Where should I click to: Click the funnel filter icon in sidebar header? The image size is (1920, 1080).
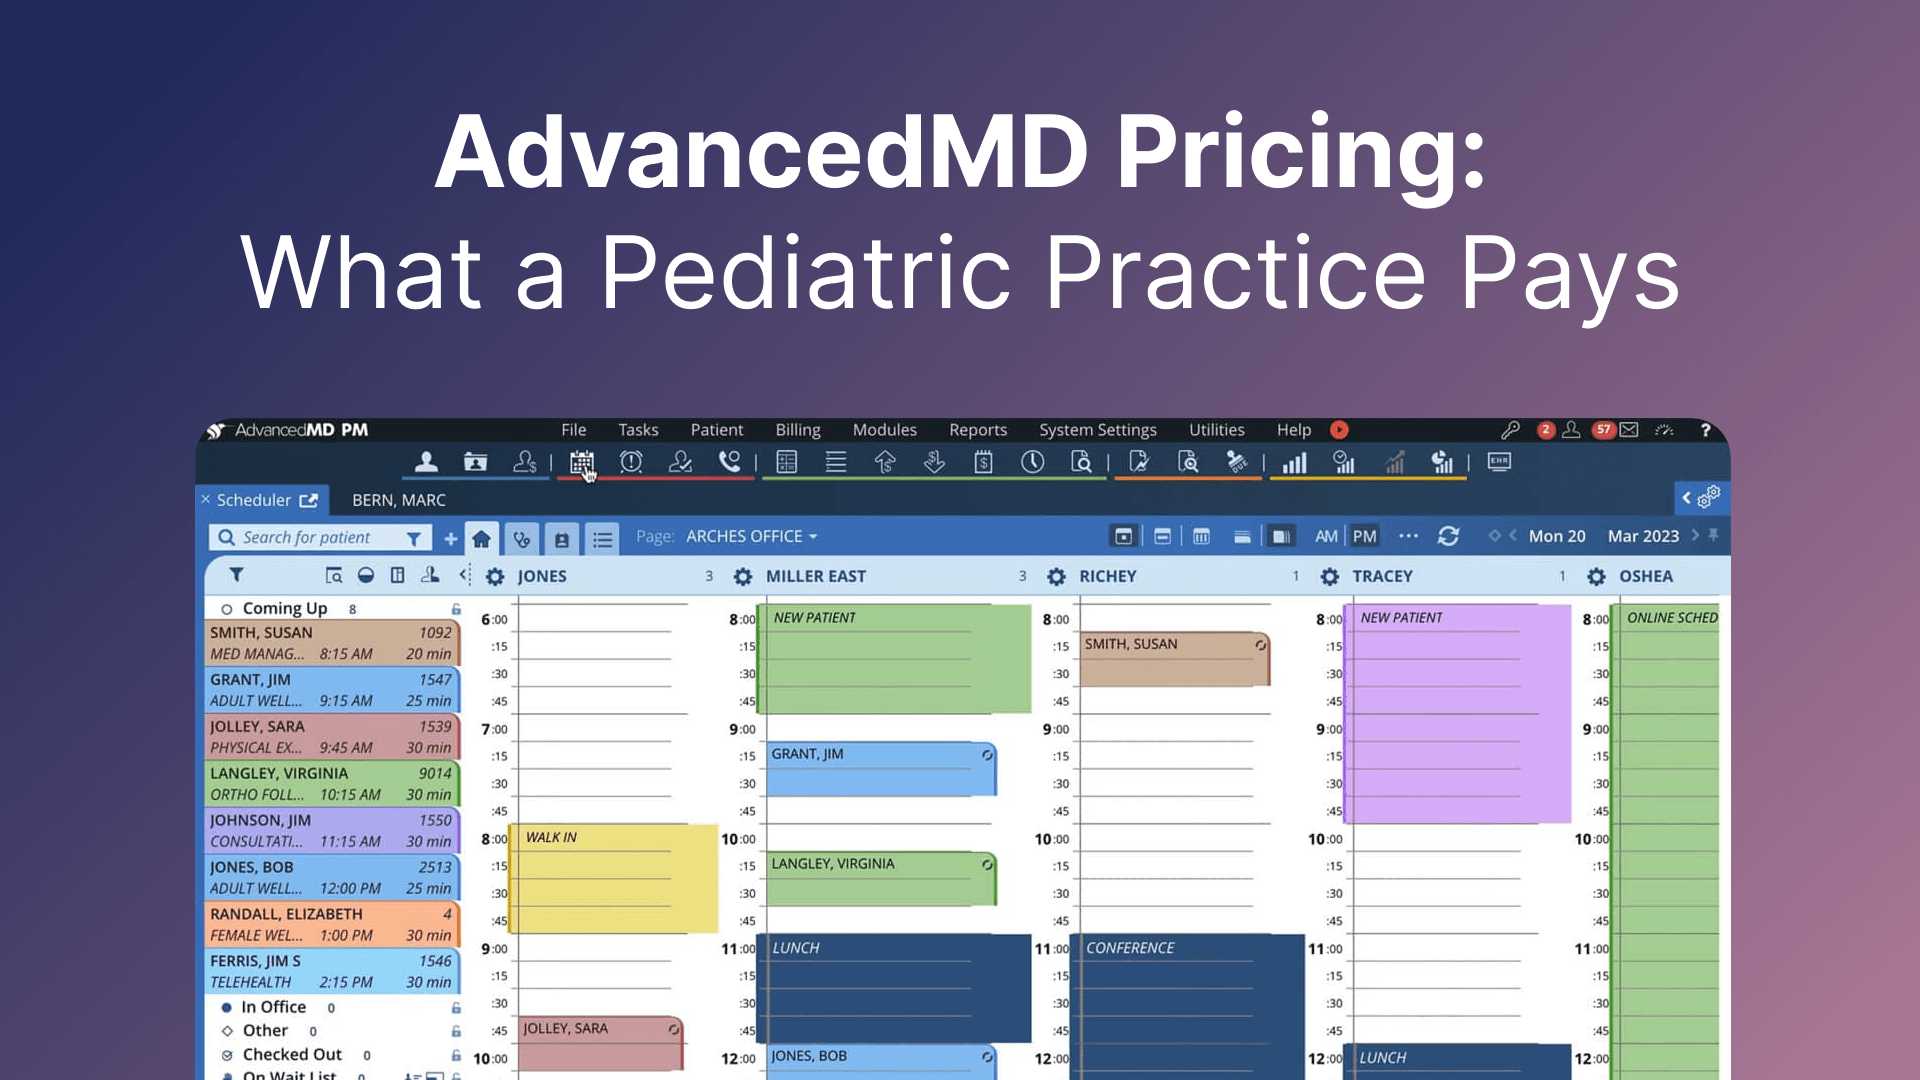pyautogui.click(x=236, y=575)
